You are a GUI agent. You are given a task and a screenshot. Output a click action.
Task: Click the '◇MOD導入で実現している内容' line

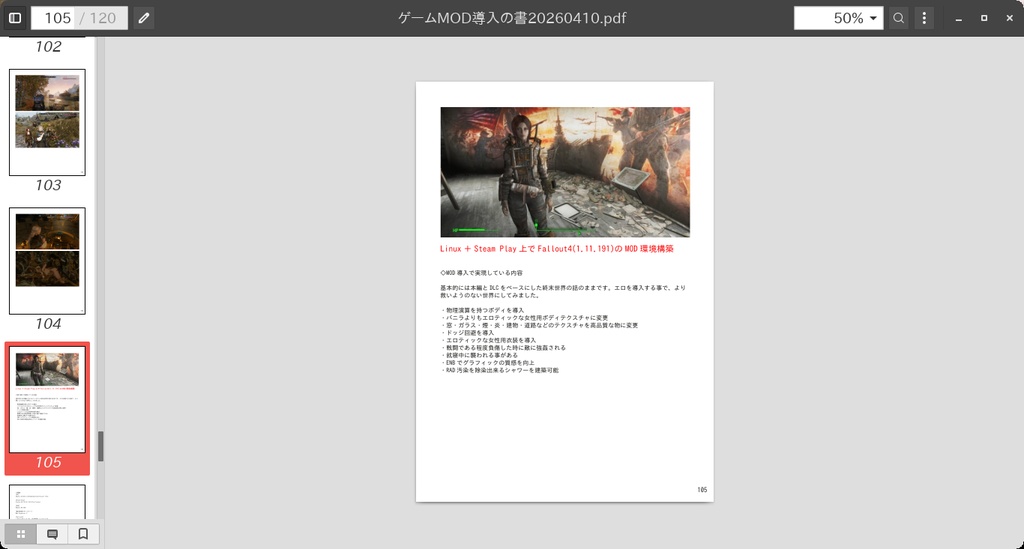pyautogui.click(x=481, y=273)
